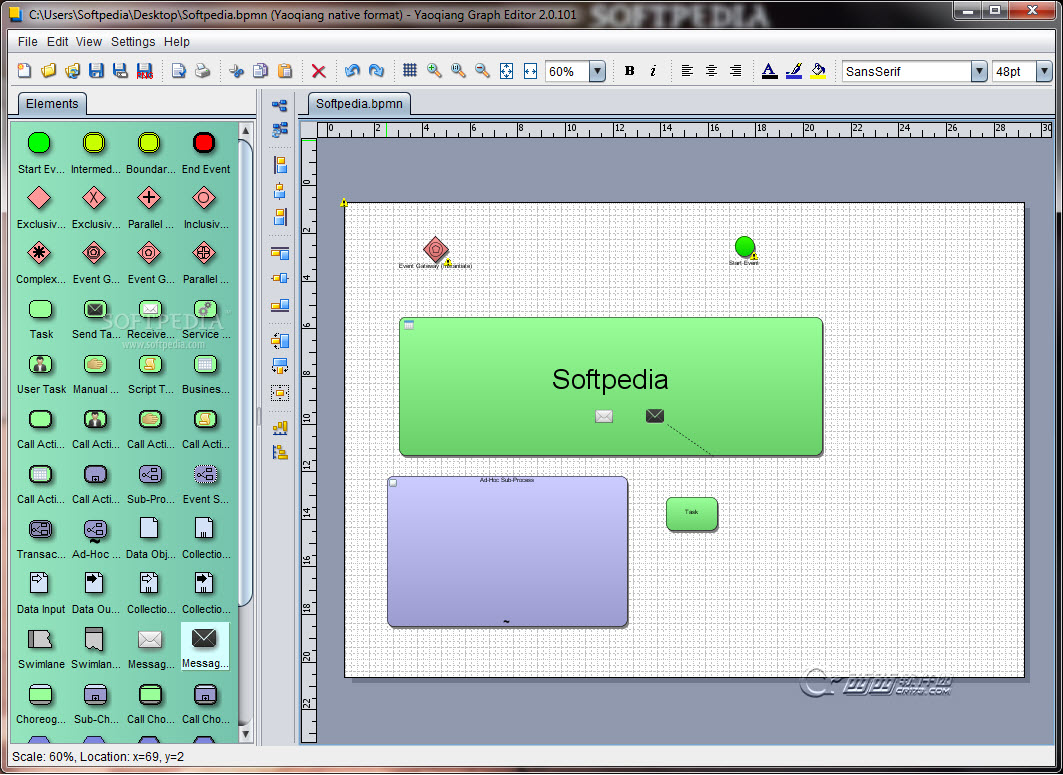This screenshot has width=1063, height=775.
Task: Toggle bold text formatting
Action: 629,71
